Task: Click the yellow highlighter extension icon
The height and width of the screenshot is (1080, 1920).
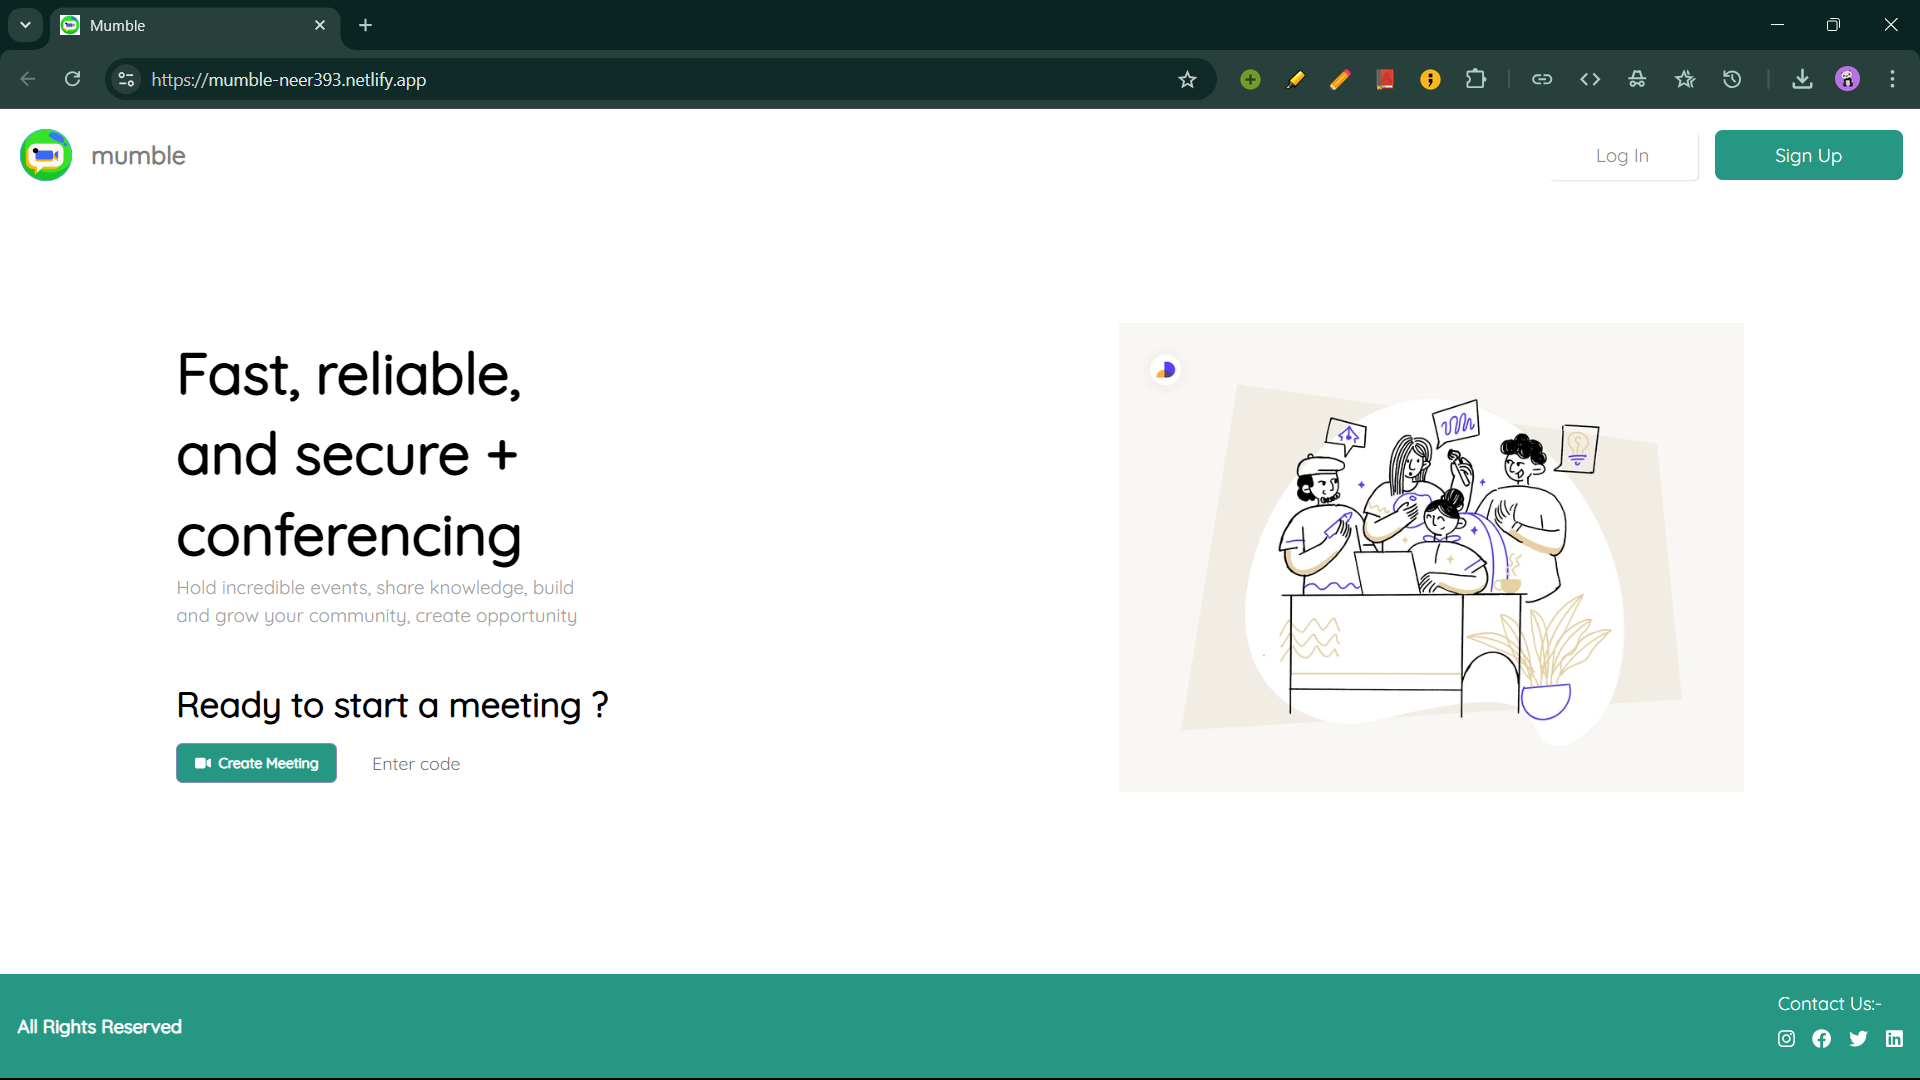Action: (x=1295, y=79)
